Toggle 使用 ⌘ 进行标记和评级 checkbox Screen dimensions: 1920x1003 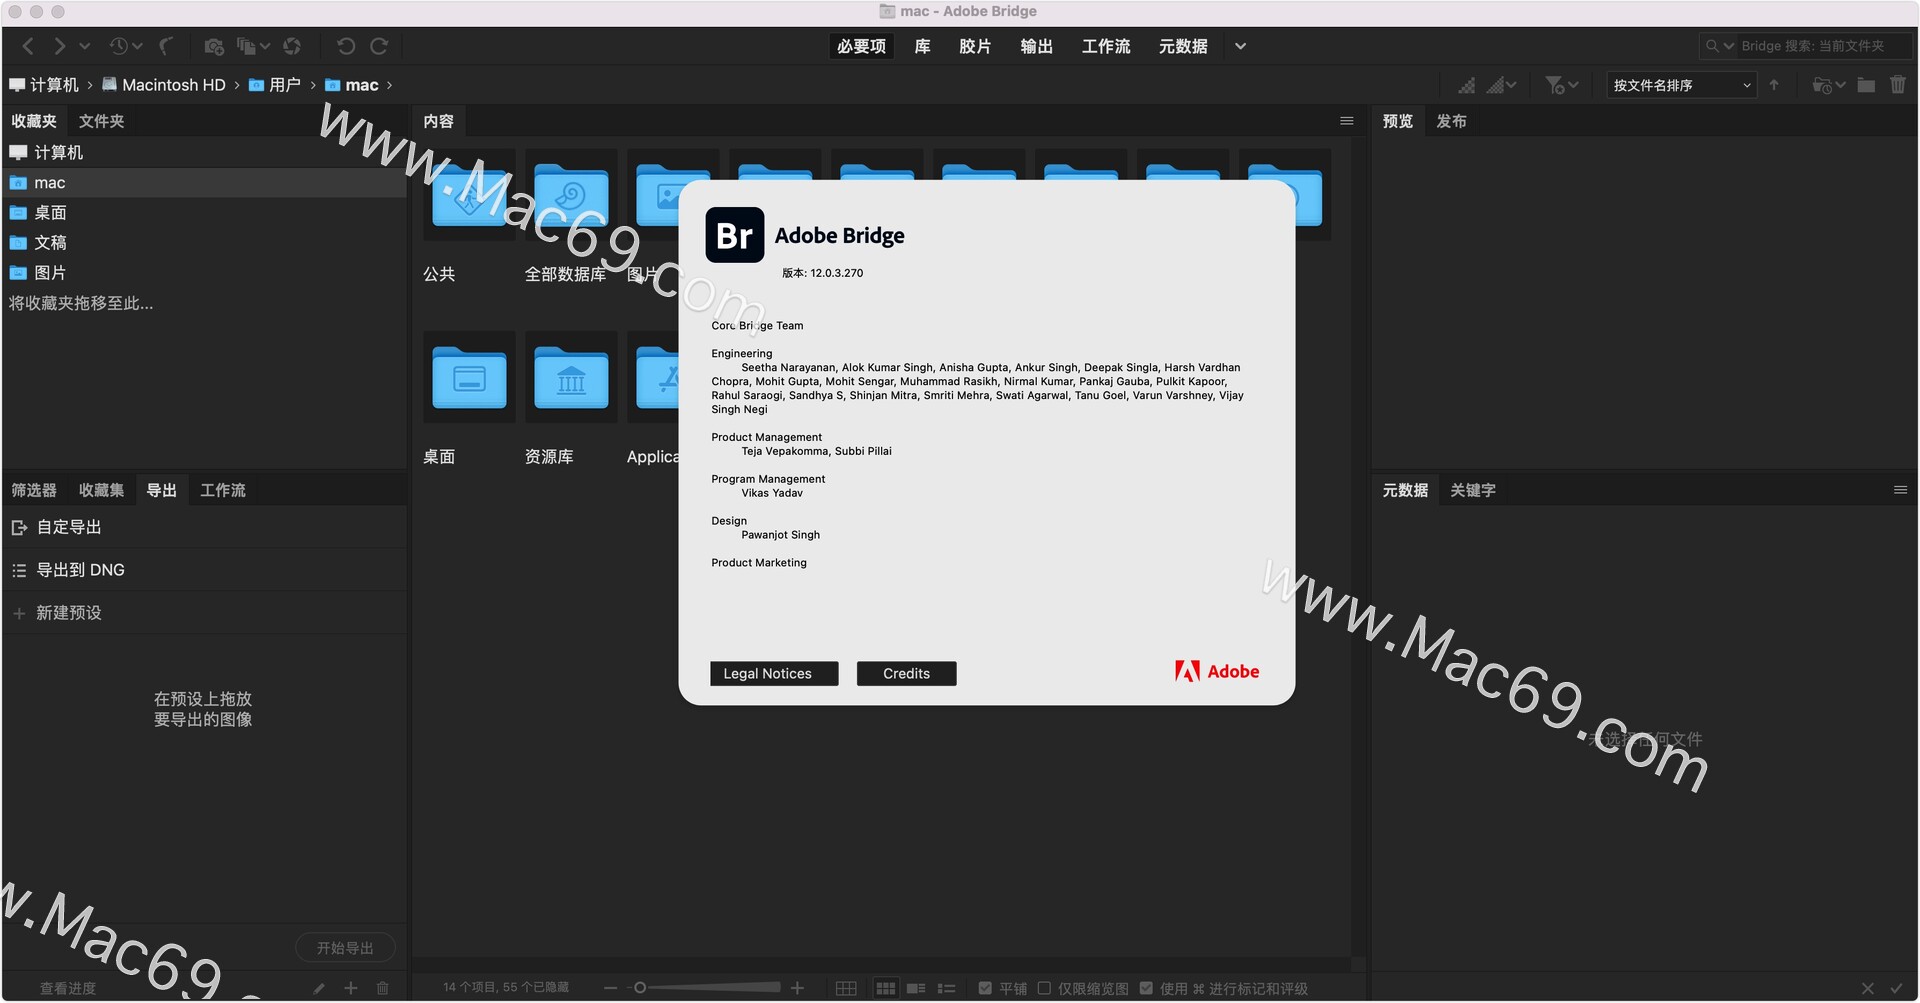coord(1146,988)
